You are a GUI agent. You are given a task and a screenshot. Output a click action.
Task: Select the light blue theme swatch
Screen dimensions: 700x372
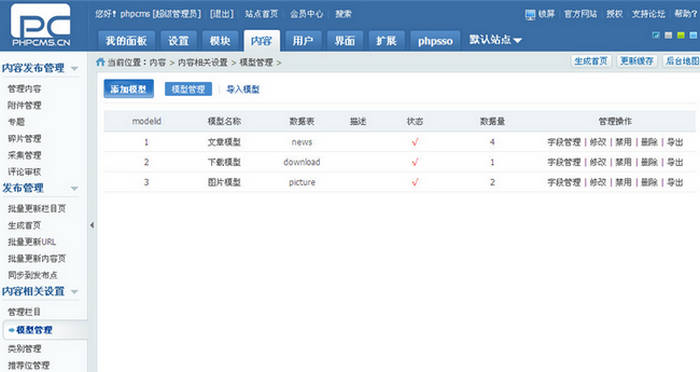[x=693, y=35]
